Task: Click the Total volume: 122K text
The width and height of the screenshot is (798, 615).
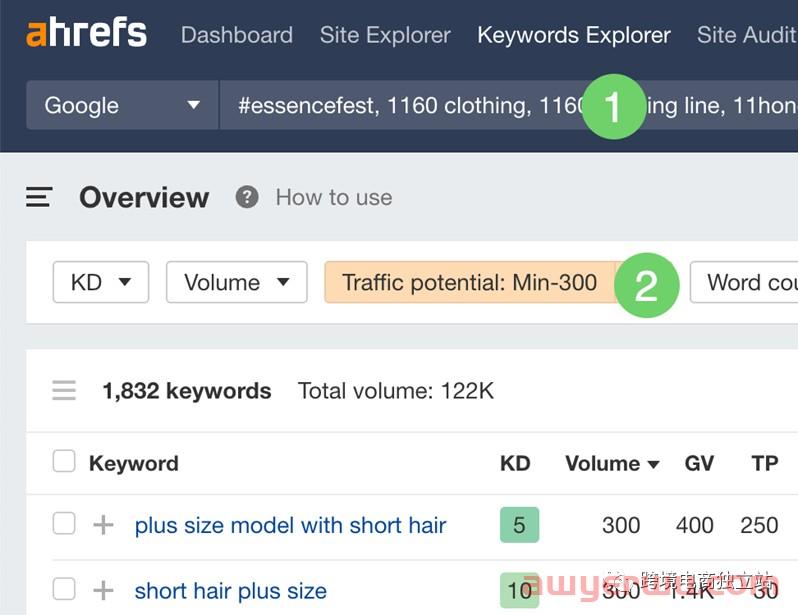Action: click(x=396, y=391)
